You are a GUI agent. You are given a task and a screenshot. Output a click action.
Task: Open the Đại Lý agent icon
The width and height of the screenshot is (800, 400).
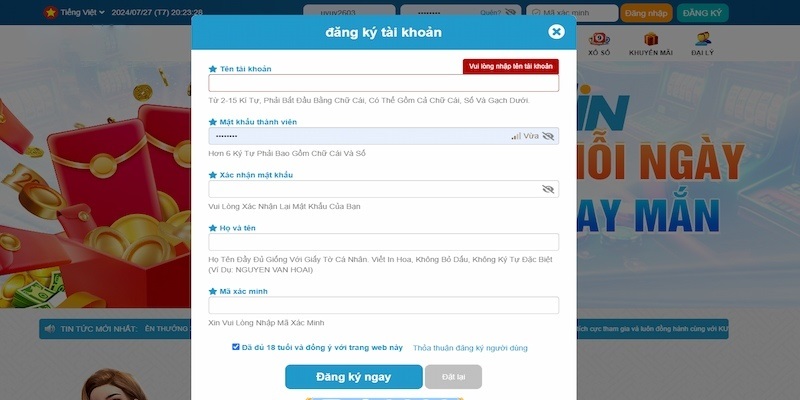click(703, 39)
